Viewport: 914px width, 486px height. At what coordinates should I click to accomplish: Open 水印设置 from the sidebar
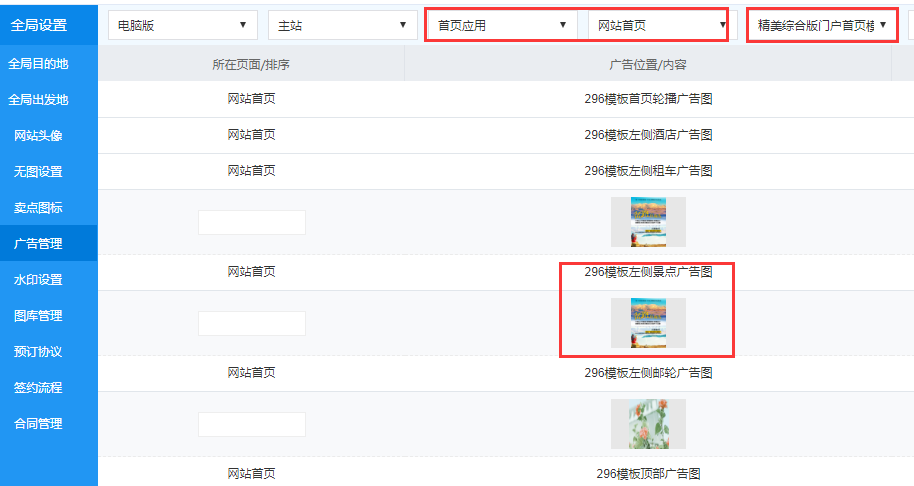click(x=38, y=280)
